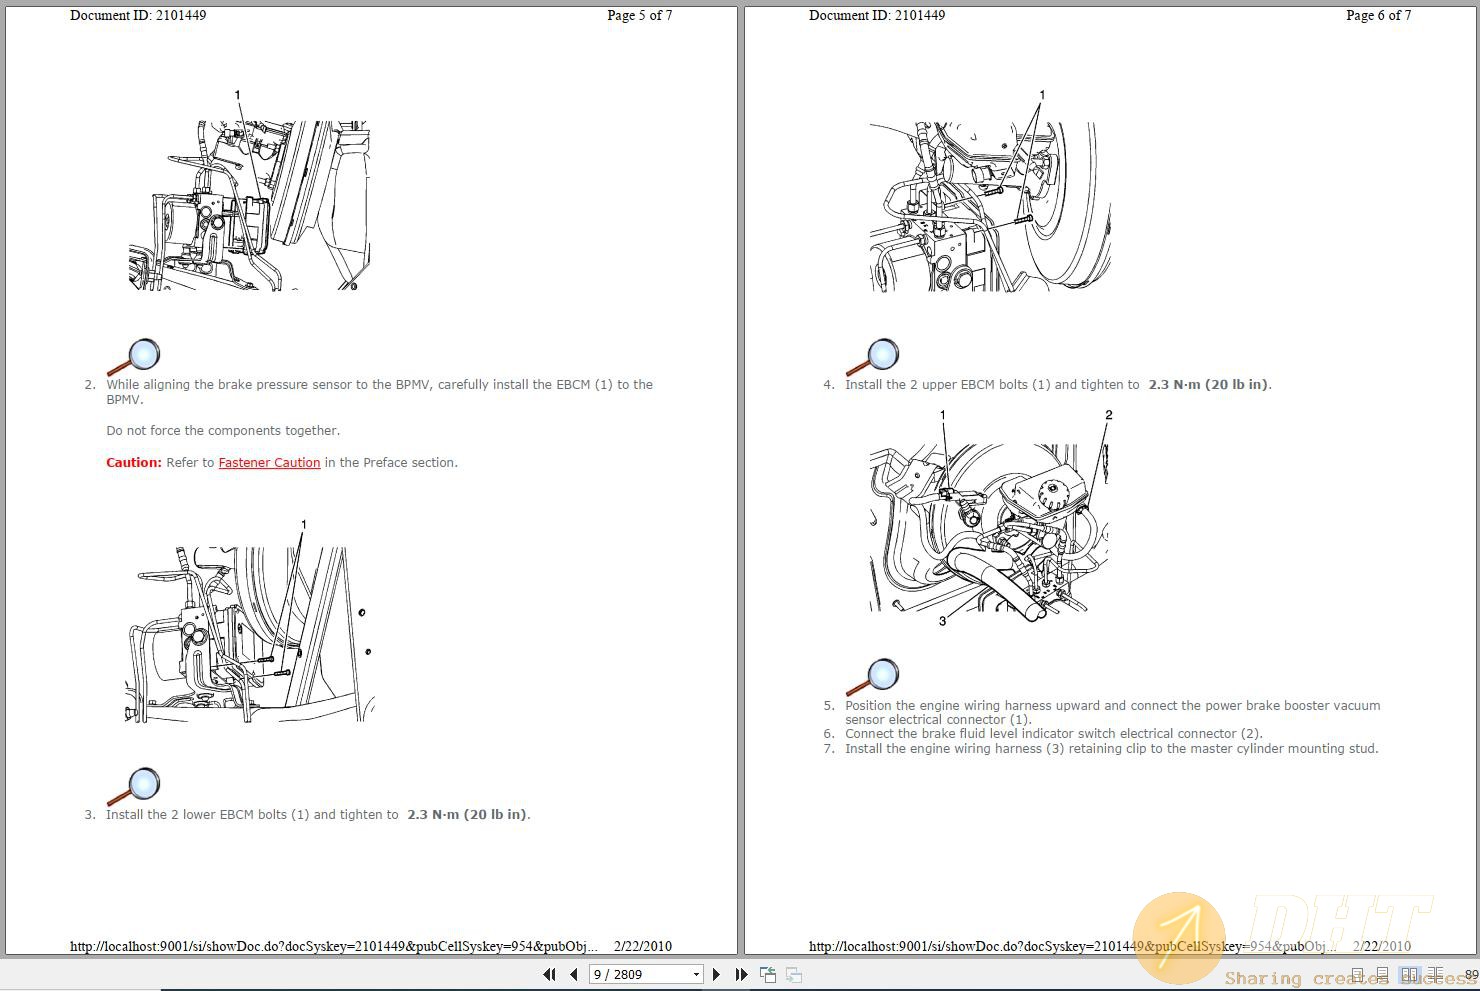The width and height of the screenshot is (1480, 991).
Task: Open the Fastener Caution link
Action: (269, 462)
